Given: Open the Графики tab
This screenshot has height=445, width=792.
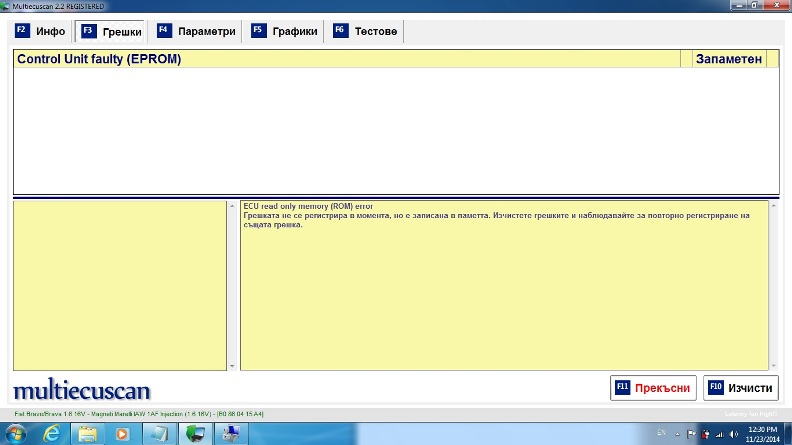Looking at the screenshot, I should click(285, 31).
